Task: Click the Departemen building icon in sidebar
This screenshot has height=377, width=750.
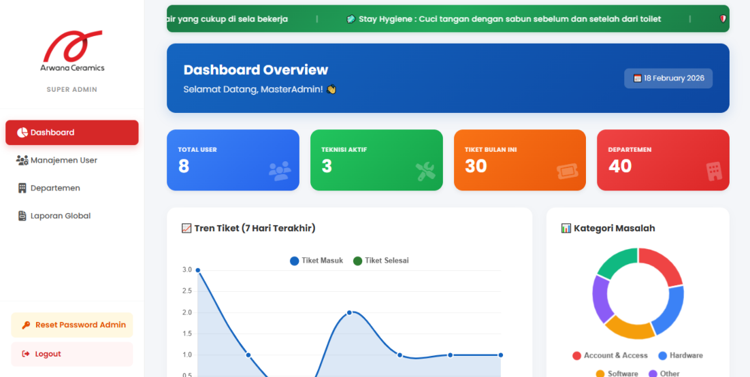Action: (x=22, y=188)
